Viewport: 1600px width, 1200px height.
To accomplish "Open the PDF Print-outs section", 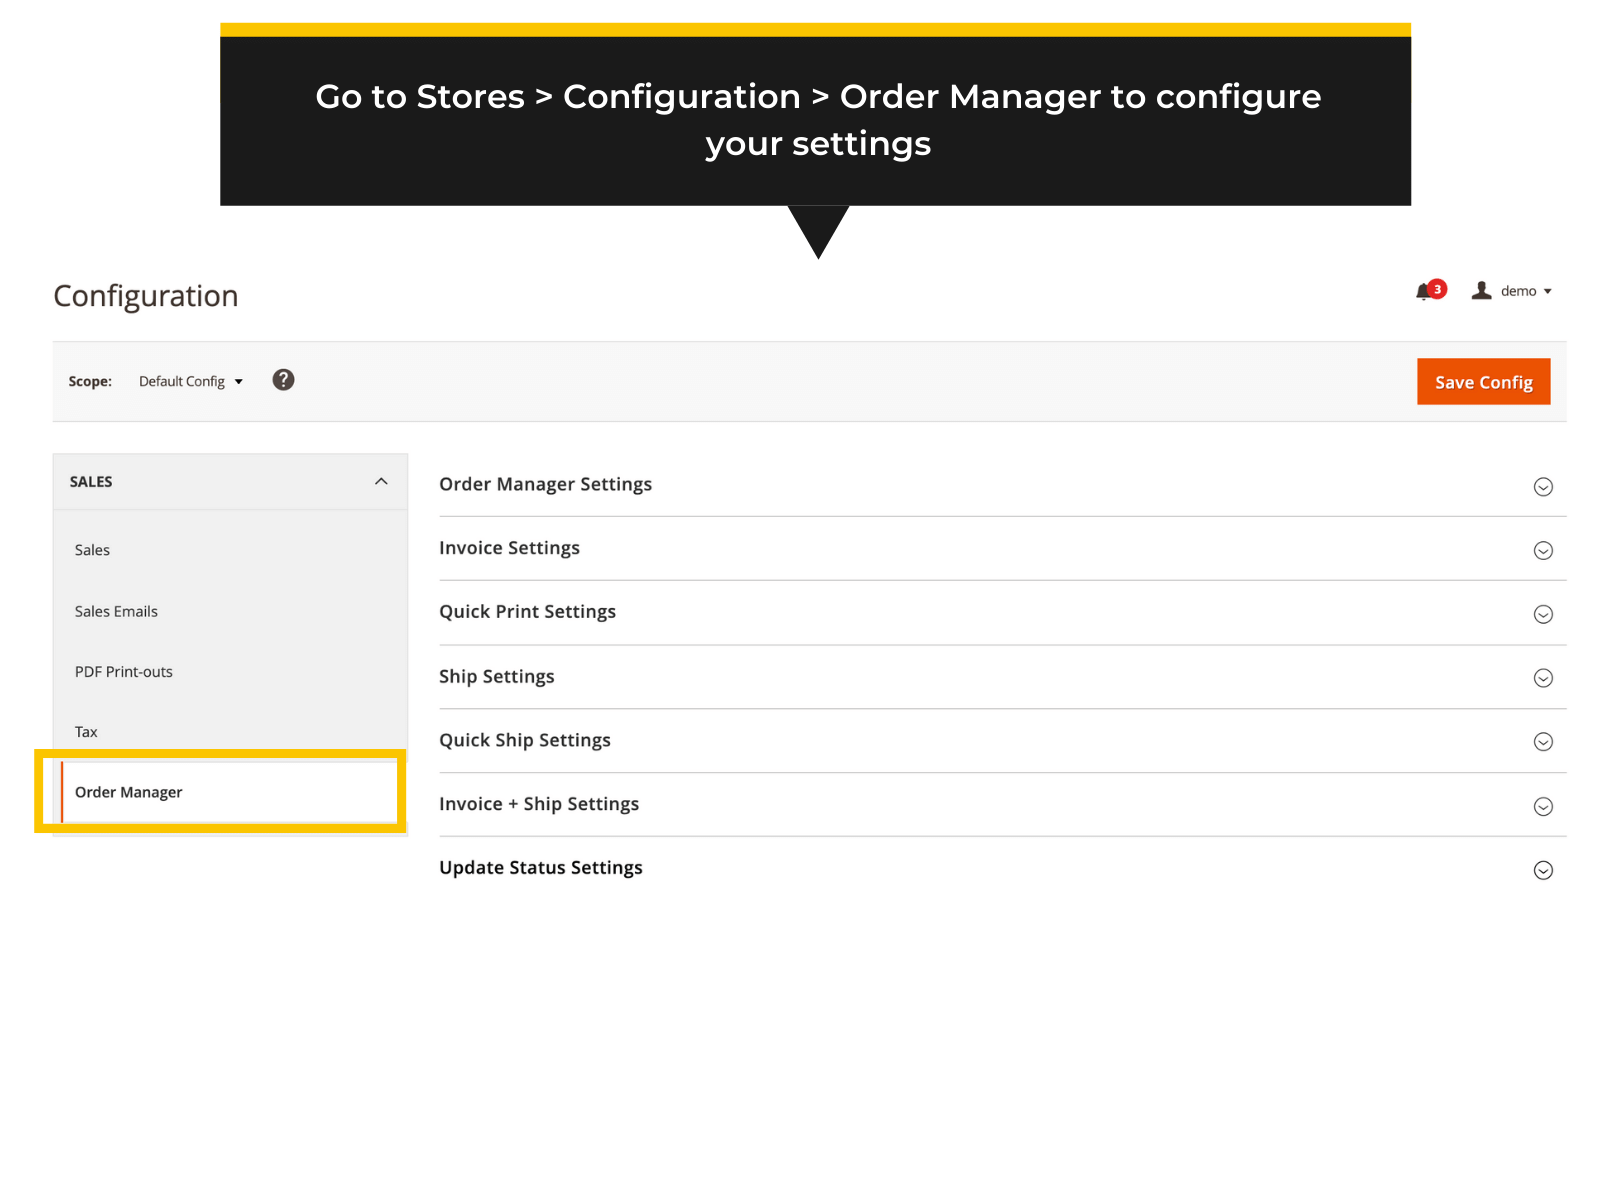I will [123, 671].
